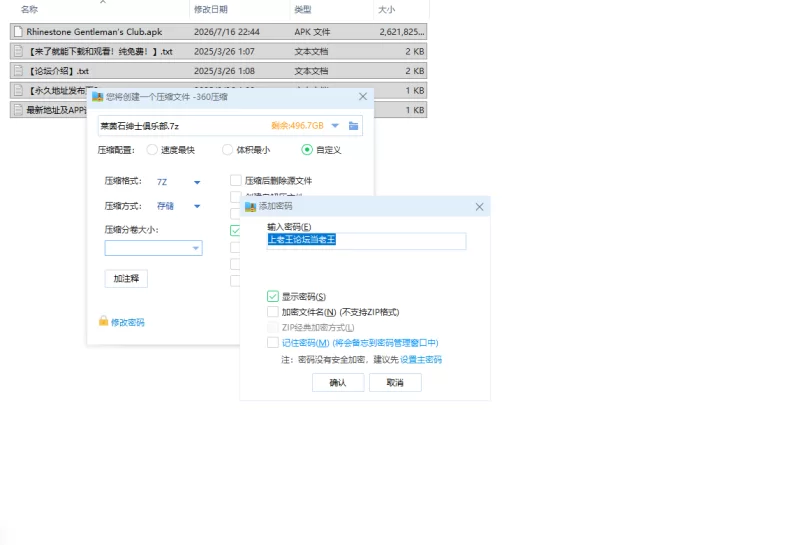800x545 pixels.
Task: Click the 输入密码 password input field
Action: (366, 241)
